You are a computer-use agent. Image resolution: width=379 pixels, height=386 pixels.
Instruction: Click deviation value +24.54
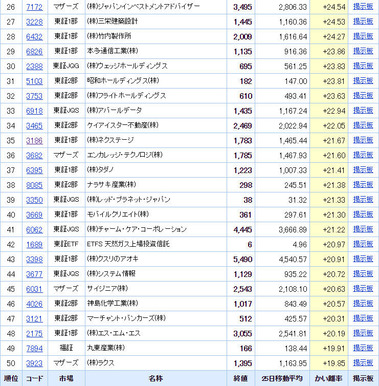tap(334, 7)
